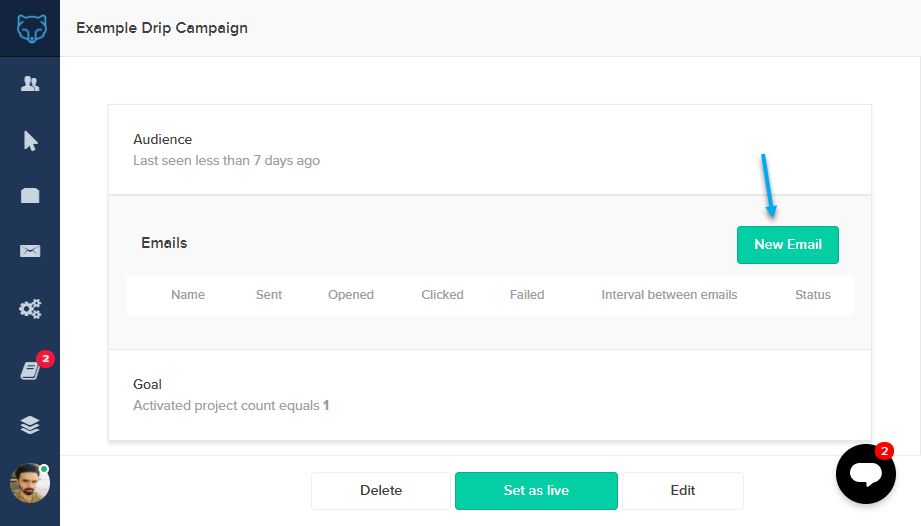Click the Name column header

coord(188,295)
